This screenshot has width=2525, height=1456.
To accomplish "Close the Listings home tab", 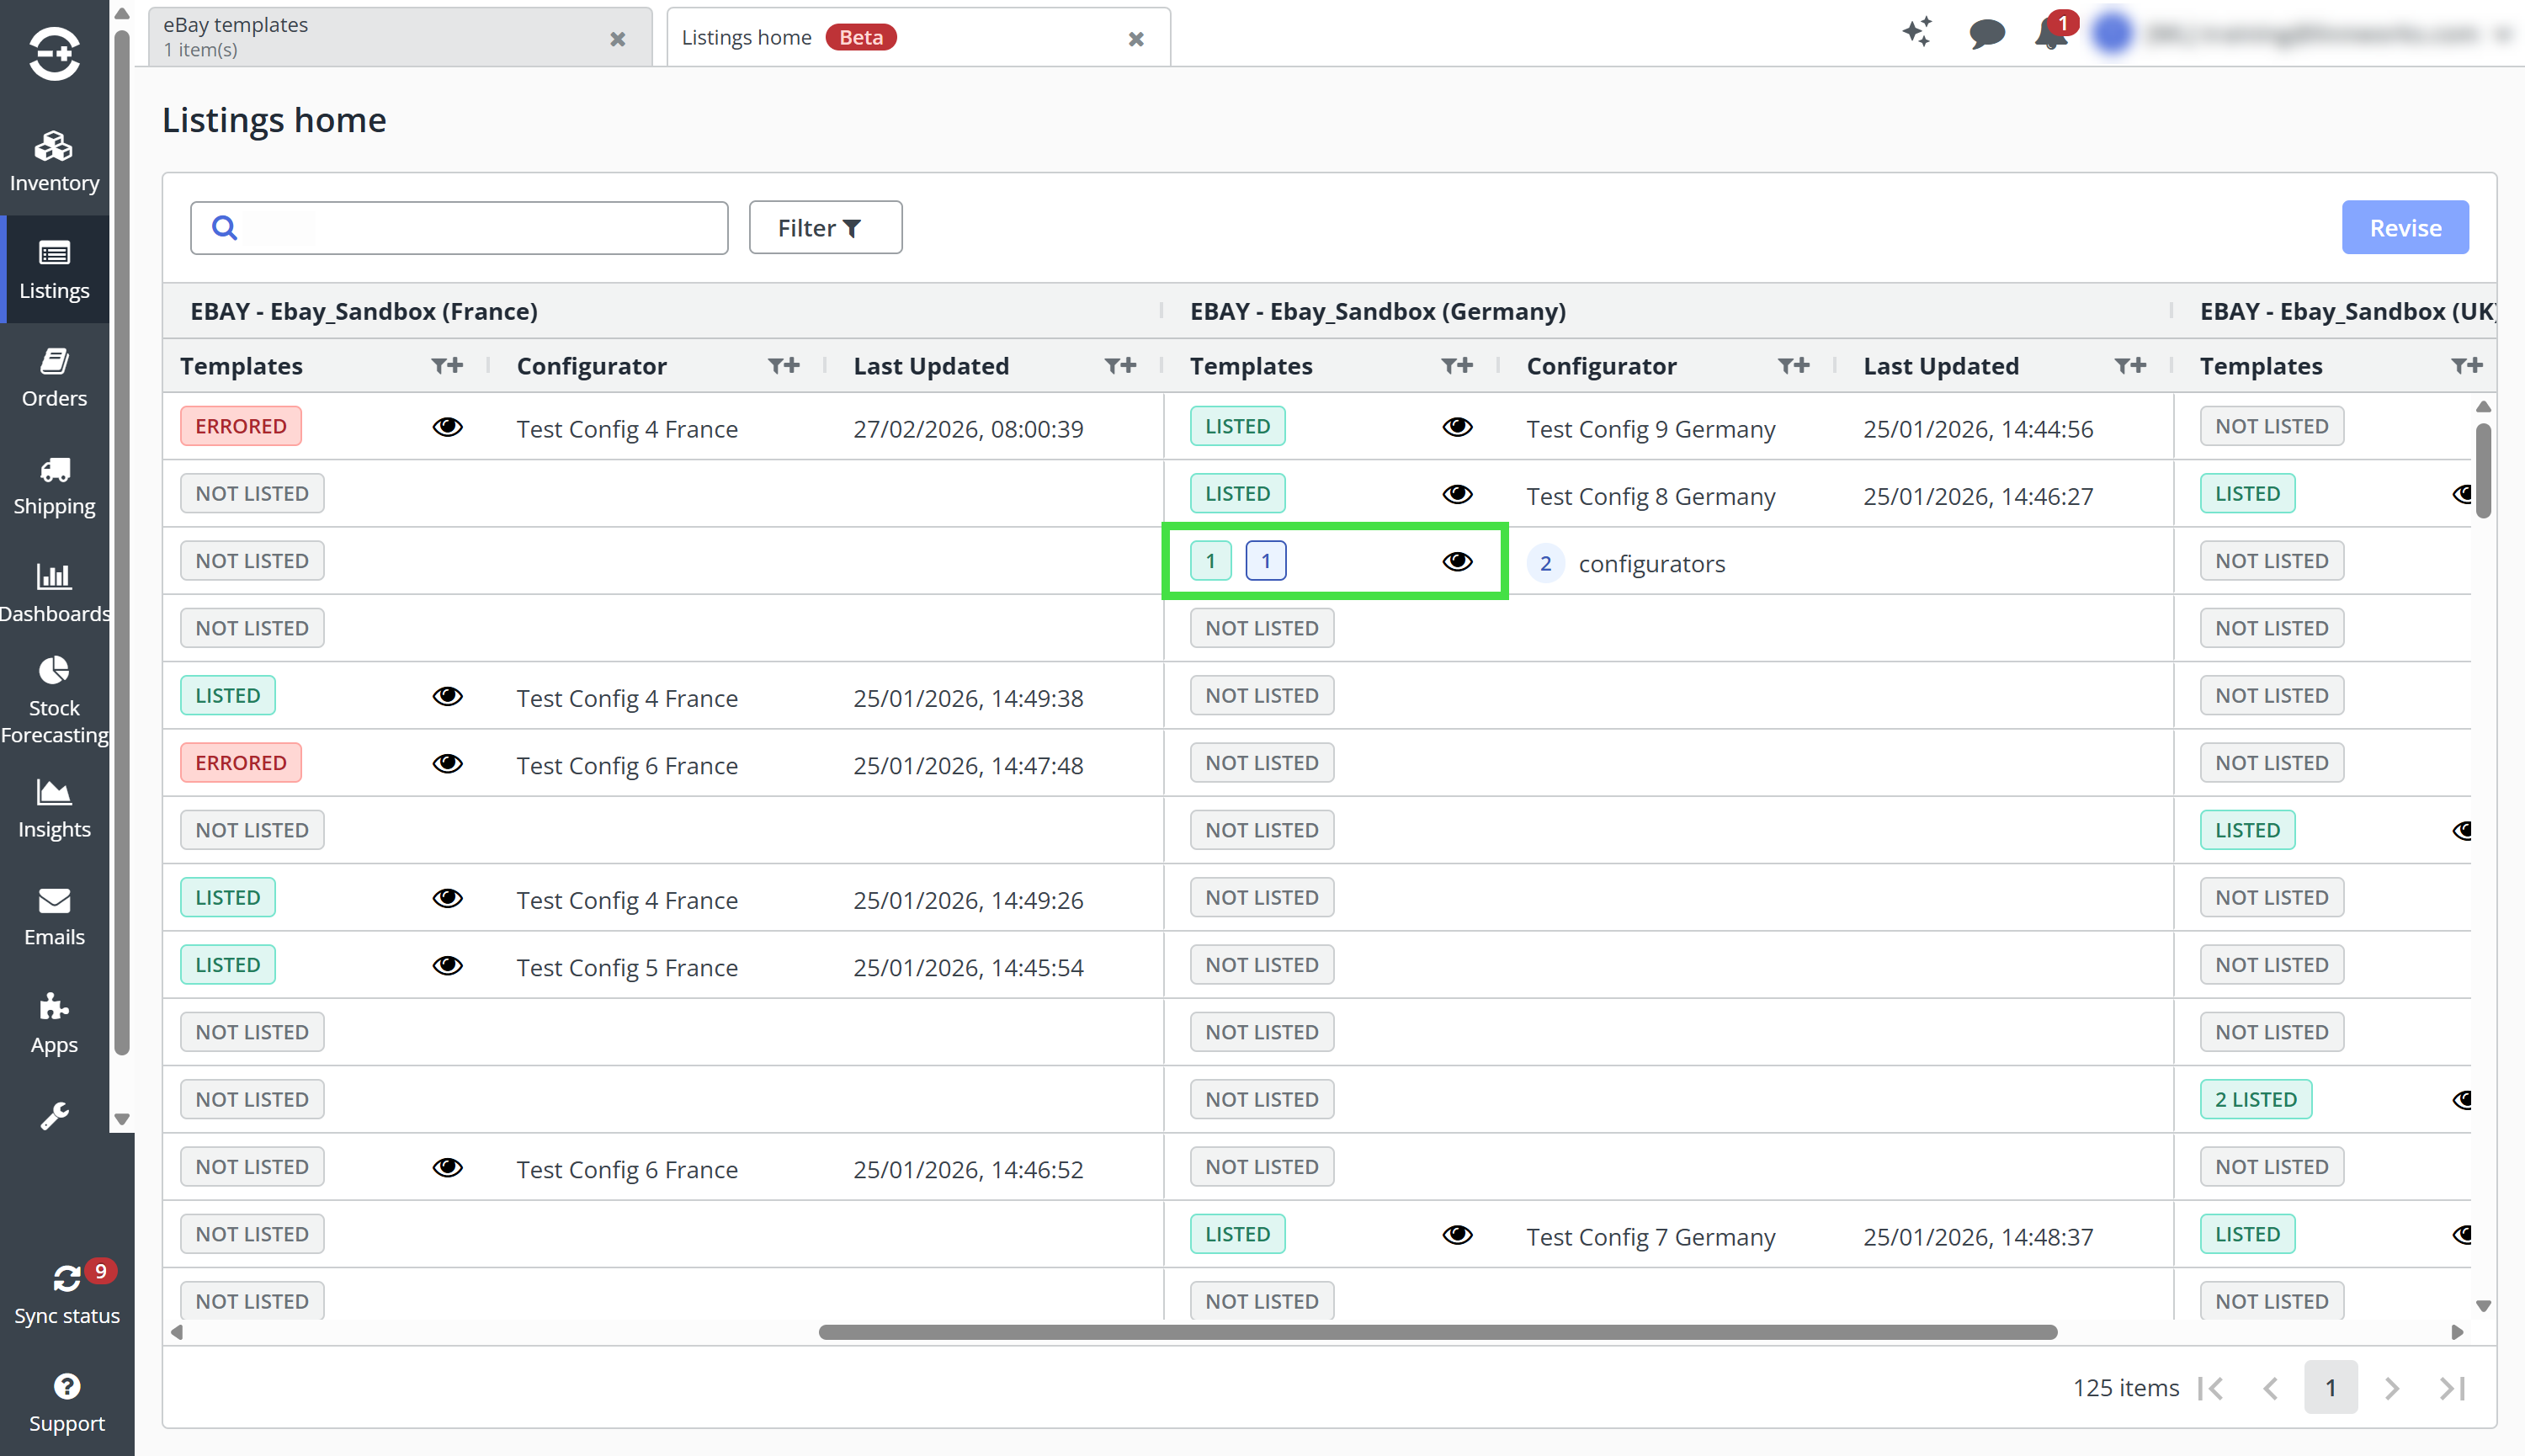I will point(1136,39).
